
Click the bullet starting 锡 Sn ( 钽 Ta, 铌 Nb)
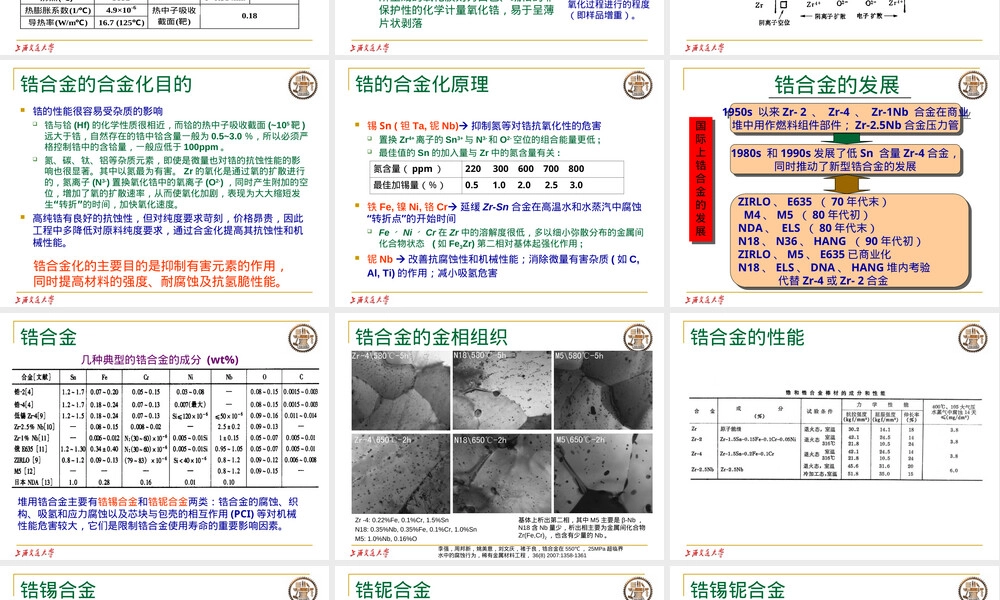pyautogui.click(x=483, y=126)
